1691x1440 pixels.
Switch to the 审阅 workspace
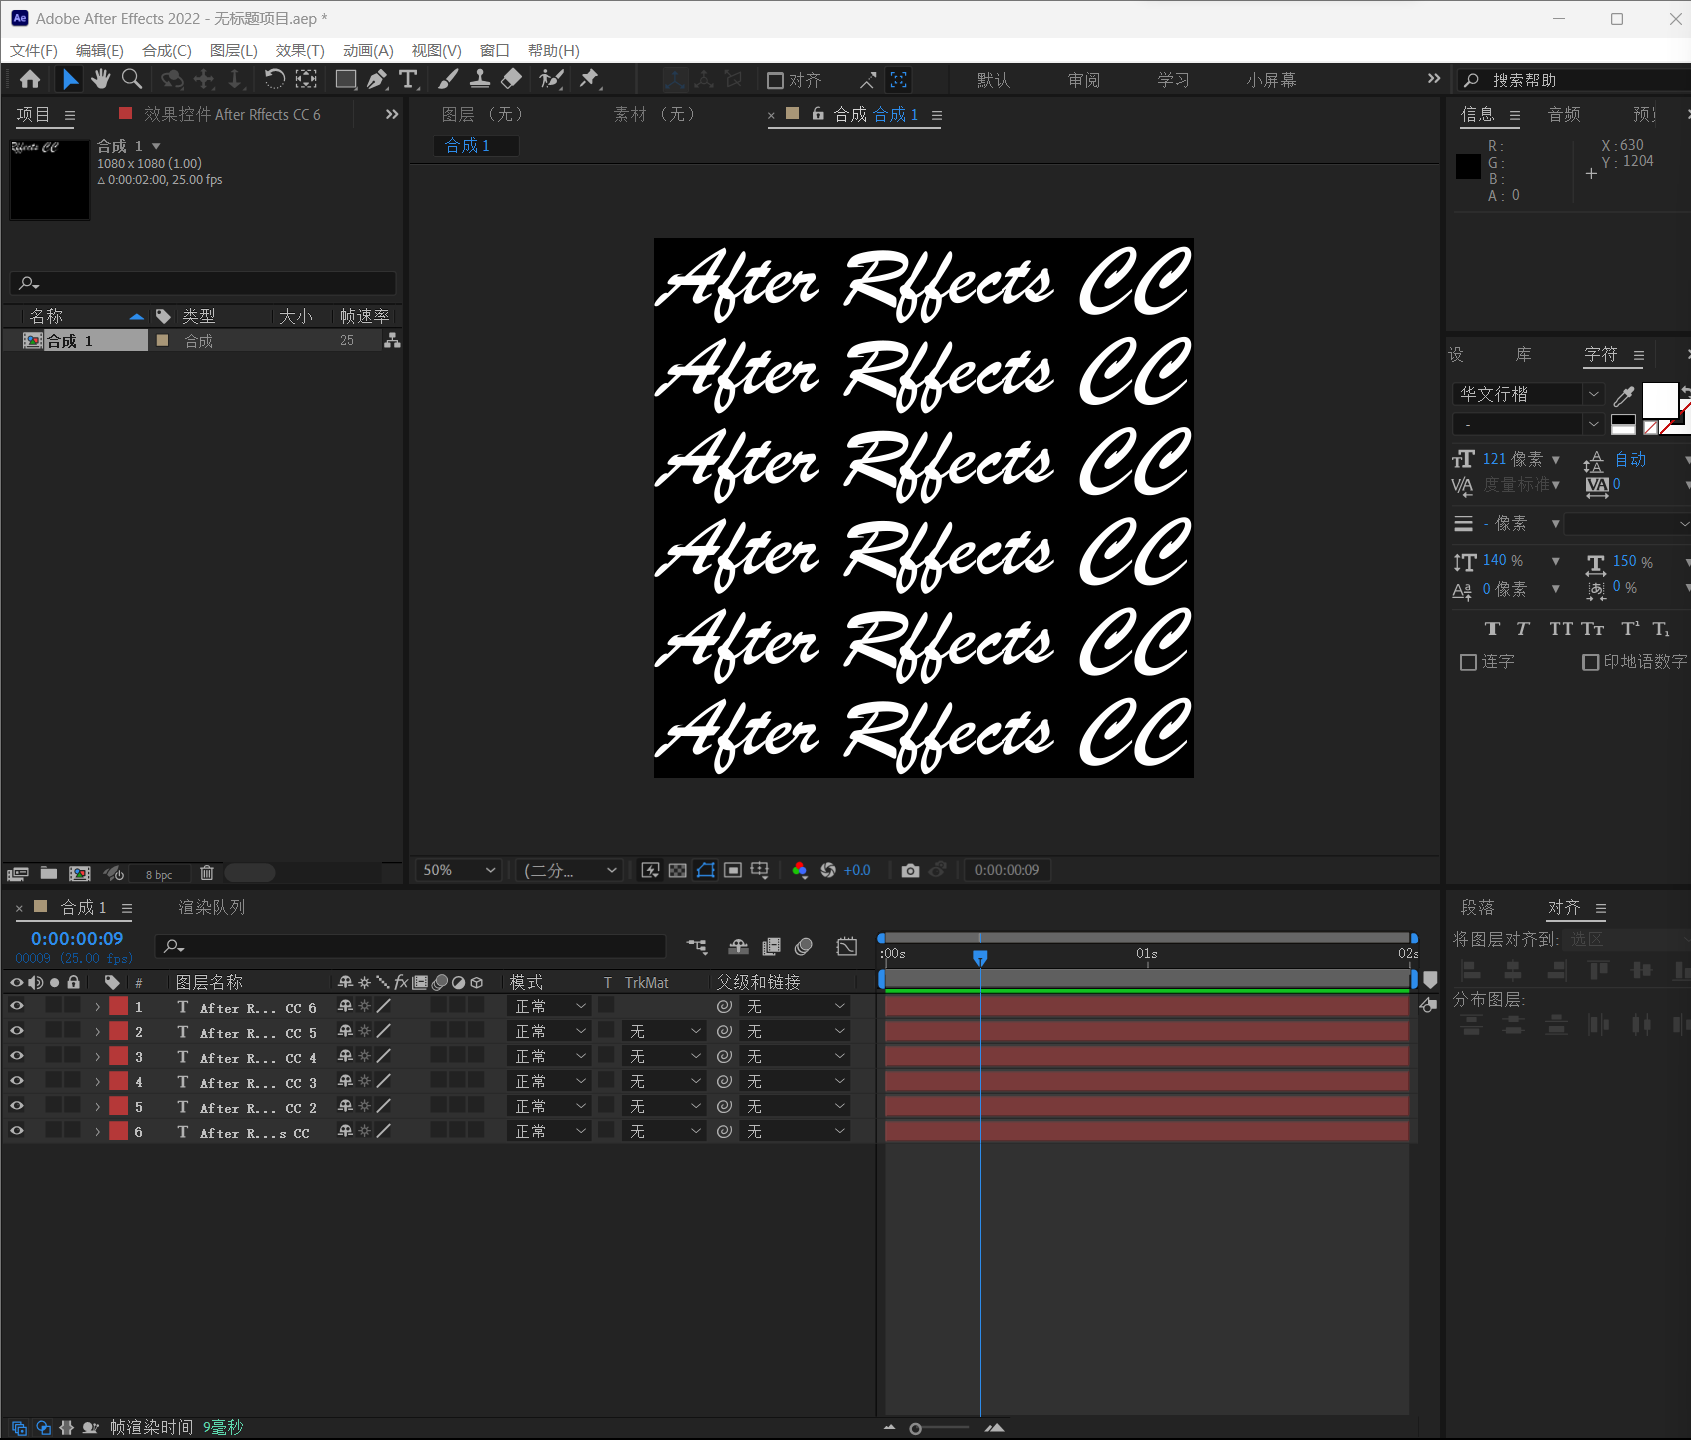pos(1084,80)
